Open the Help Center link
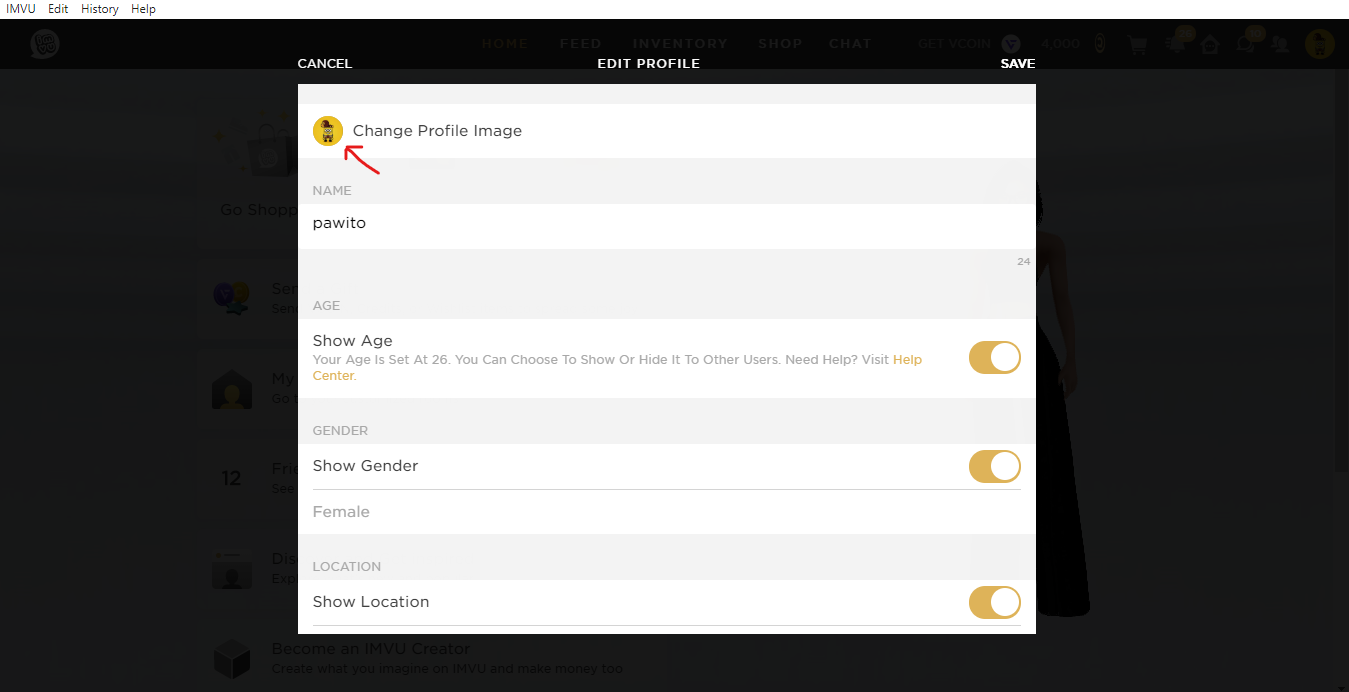 click(907, 360)
